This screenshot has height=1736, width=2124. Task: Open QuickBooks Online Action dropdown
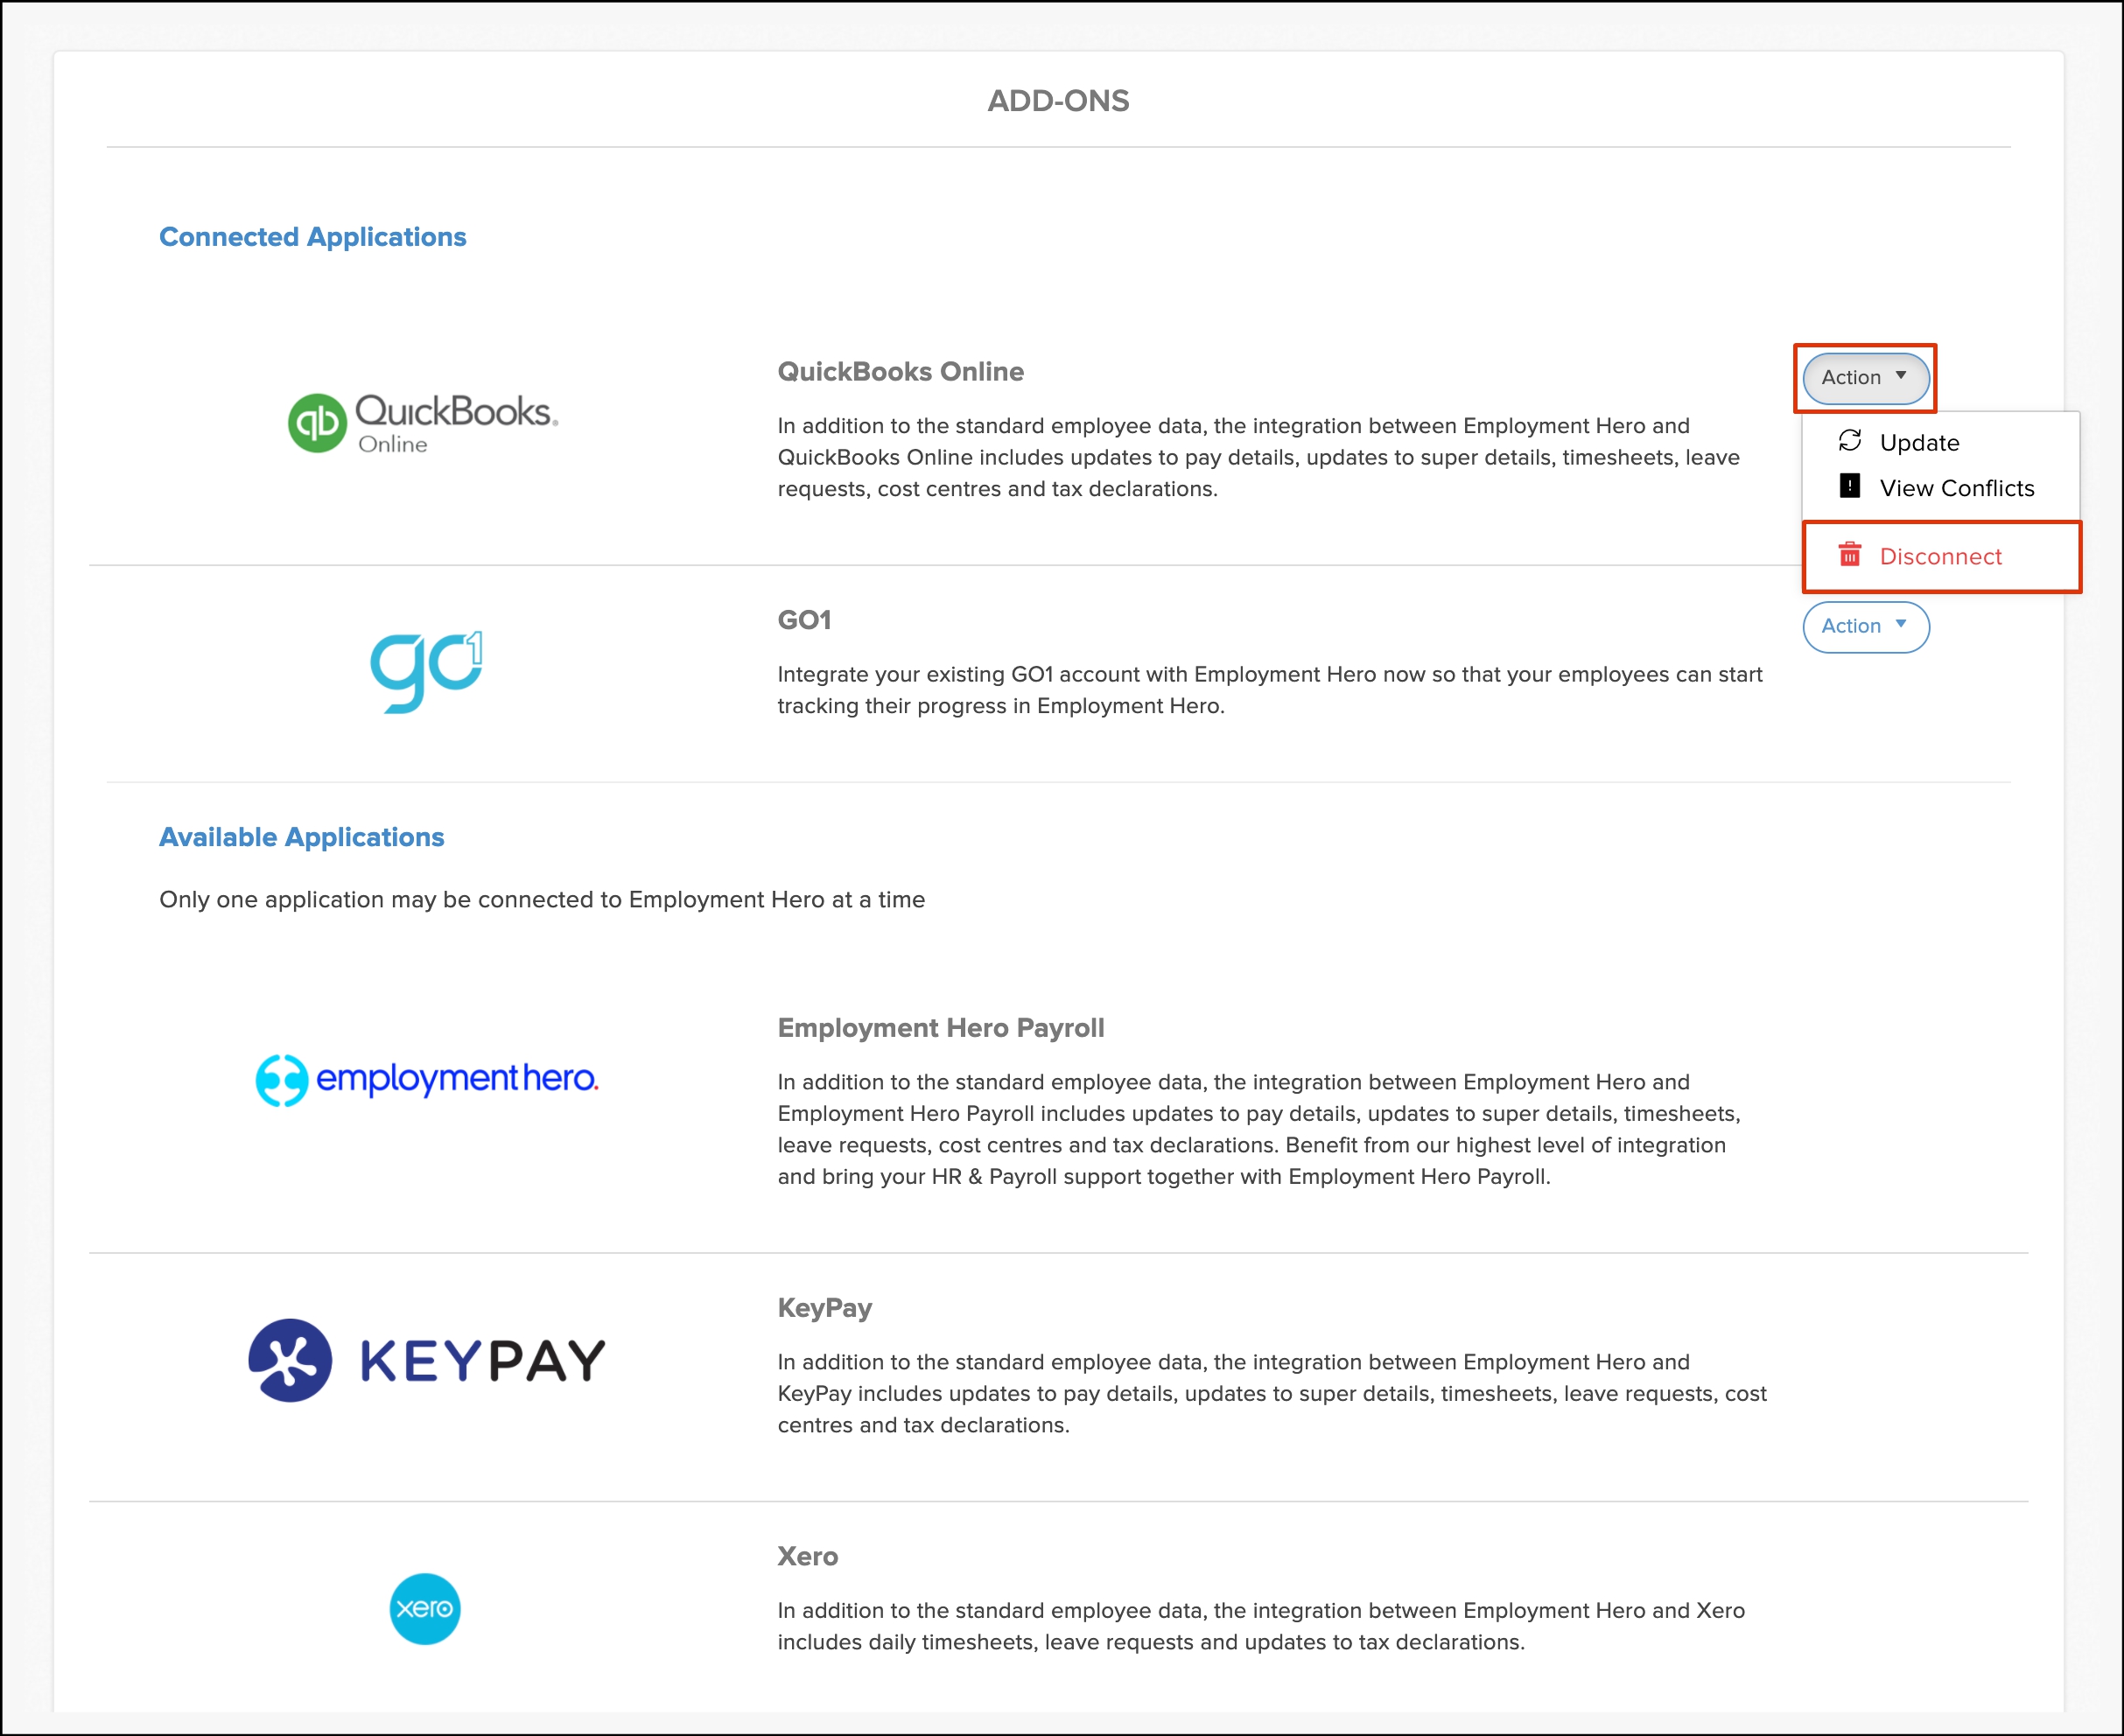click(1864, 378)
